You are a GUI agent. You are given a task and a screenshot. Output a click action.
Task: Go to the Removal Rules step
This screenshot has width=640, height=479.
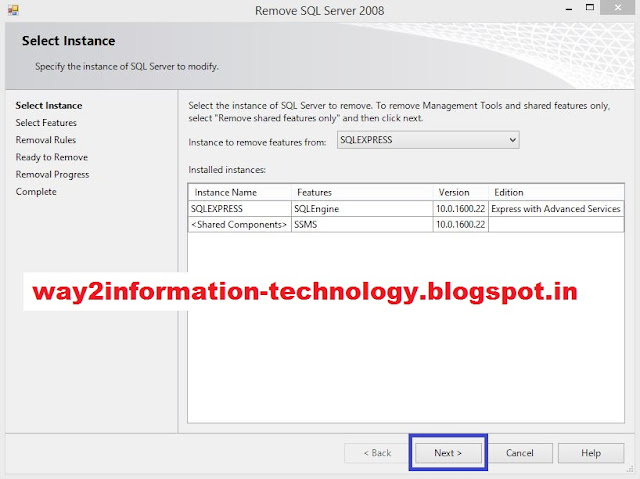(46, 140)
